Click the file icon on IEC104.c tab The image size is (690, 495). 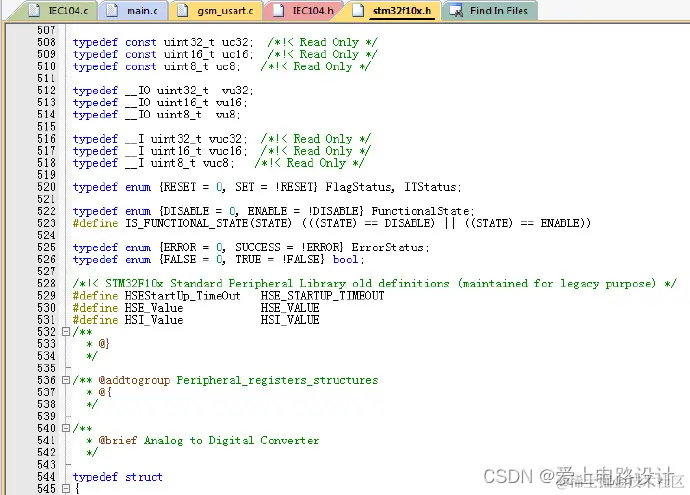(34, 11)
